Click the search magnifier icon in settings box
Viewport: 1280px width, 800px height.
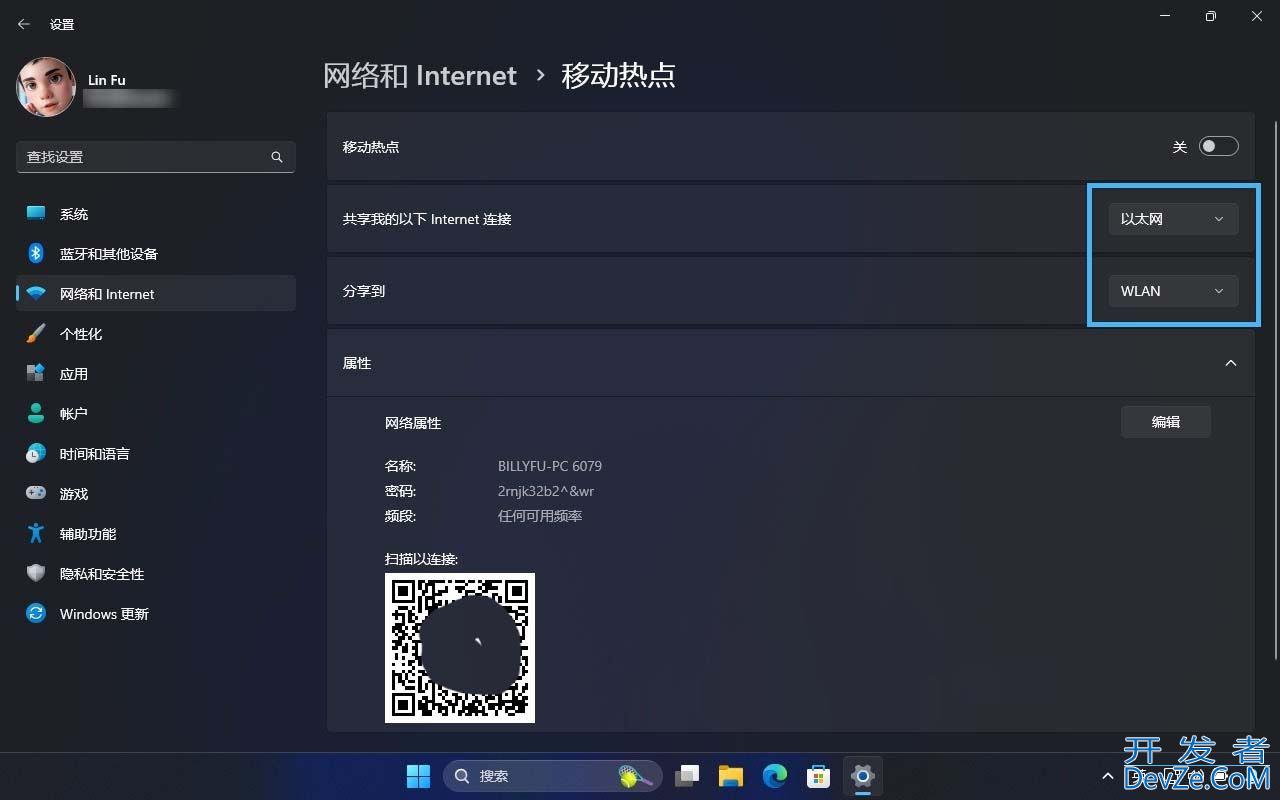[x=277, y=157]
